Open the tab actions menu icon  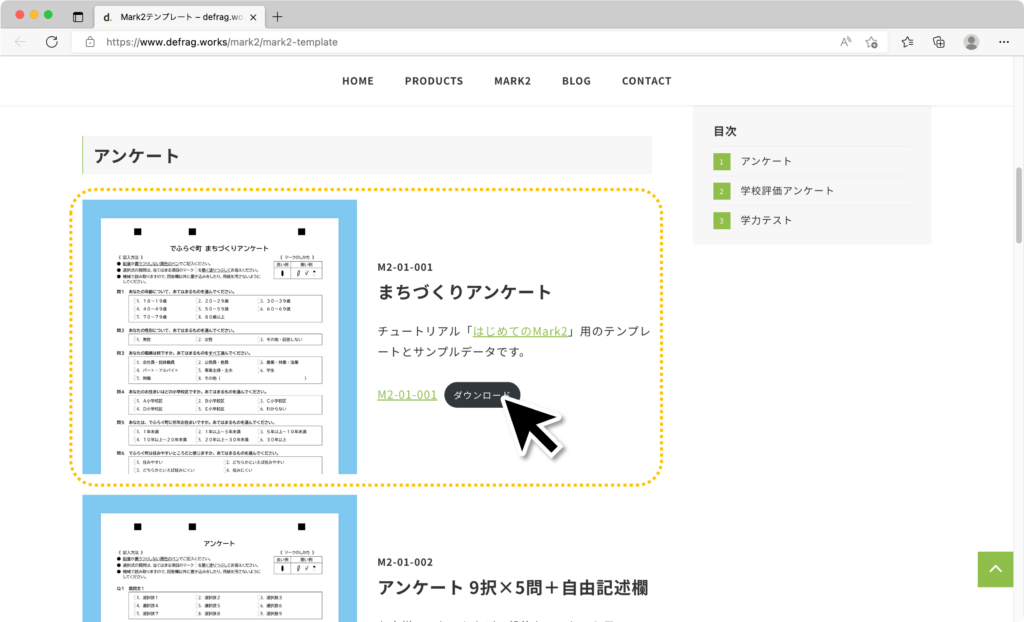78,17
